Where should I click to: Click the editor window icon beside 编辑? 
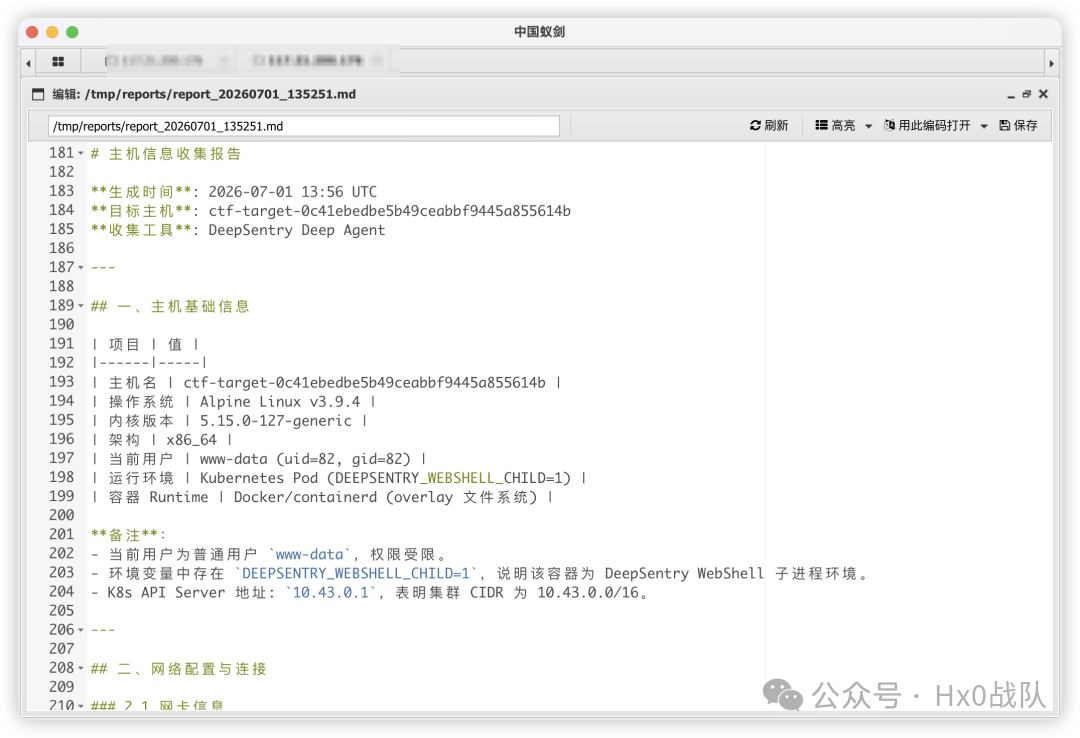click(x=38, y=94)
